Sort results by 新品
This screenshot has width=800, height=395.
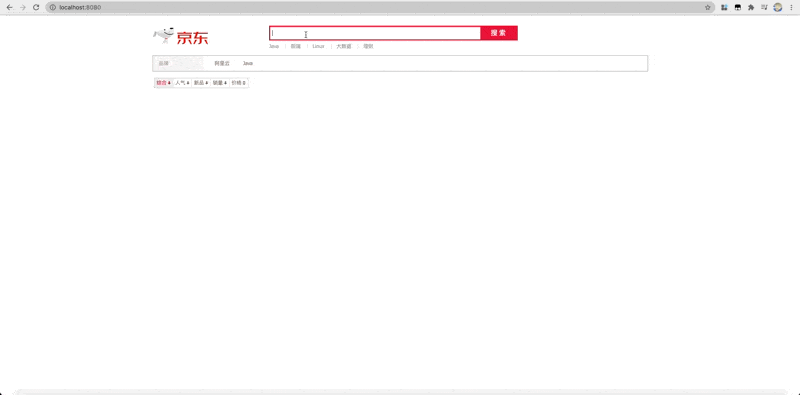coord(201,83)
